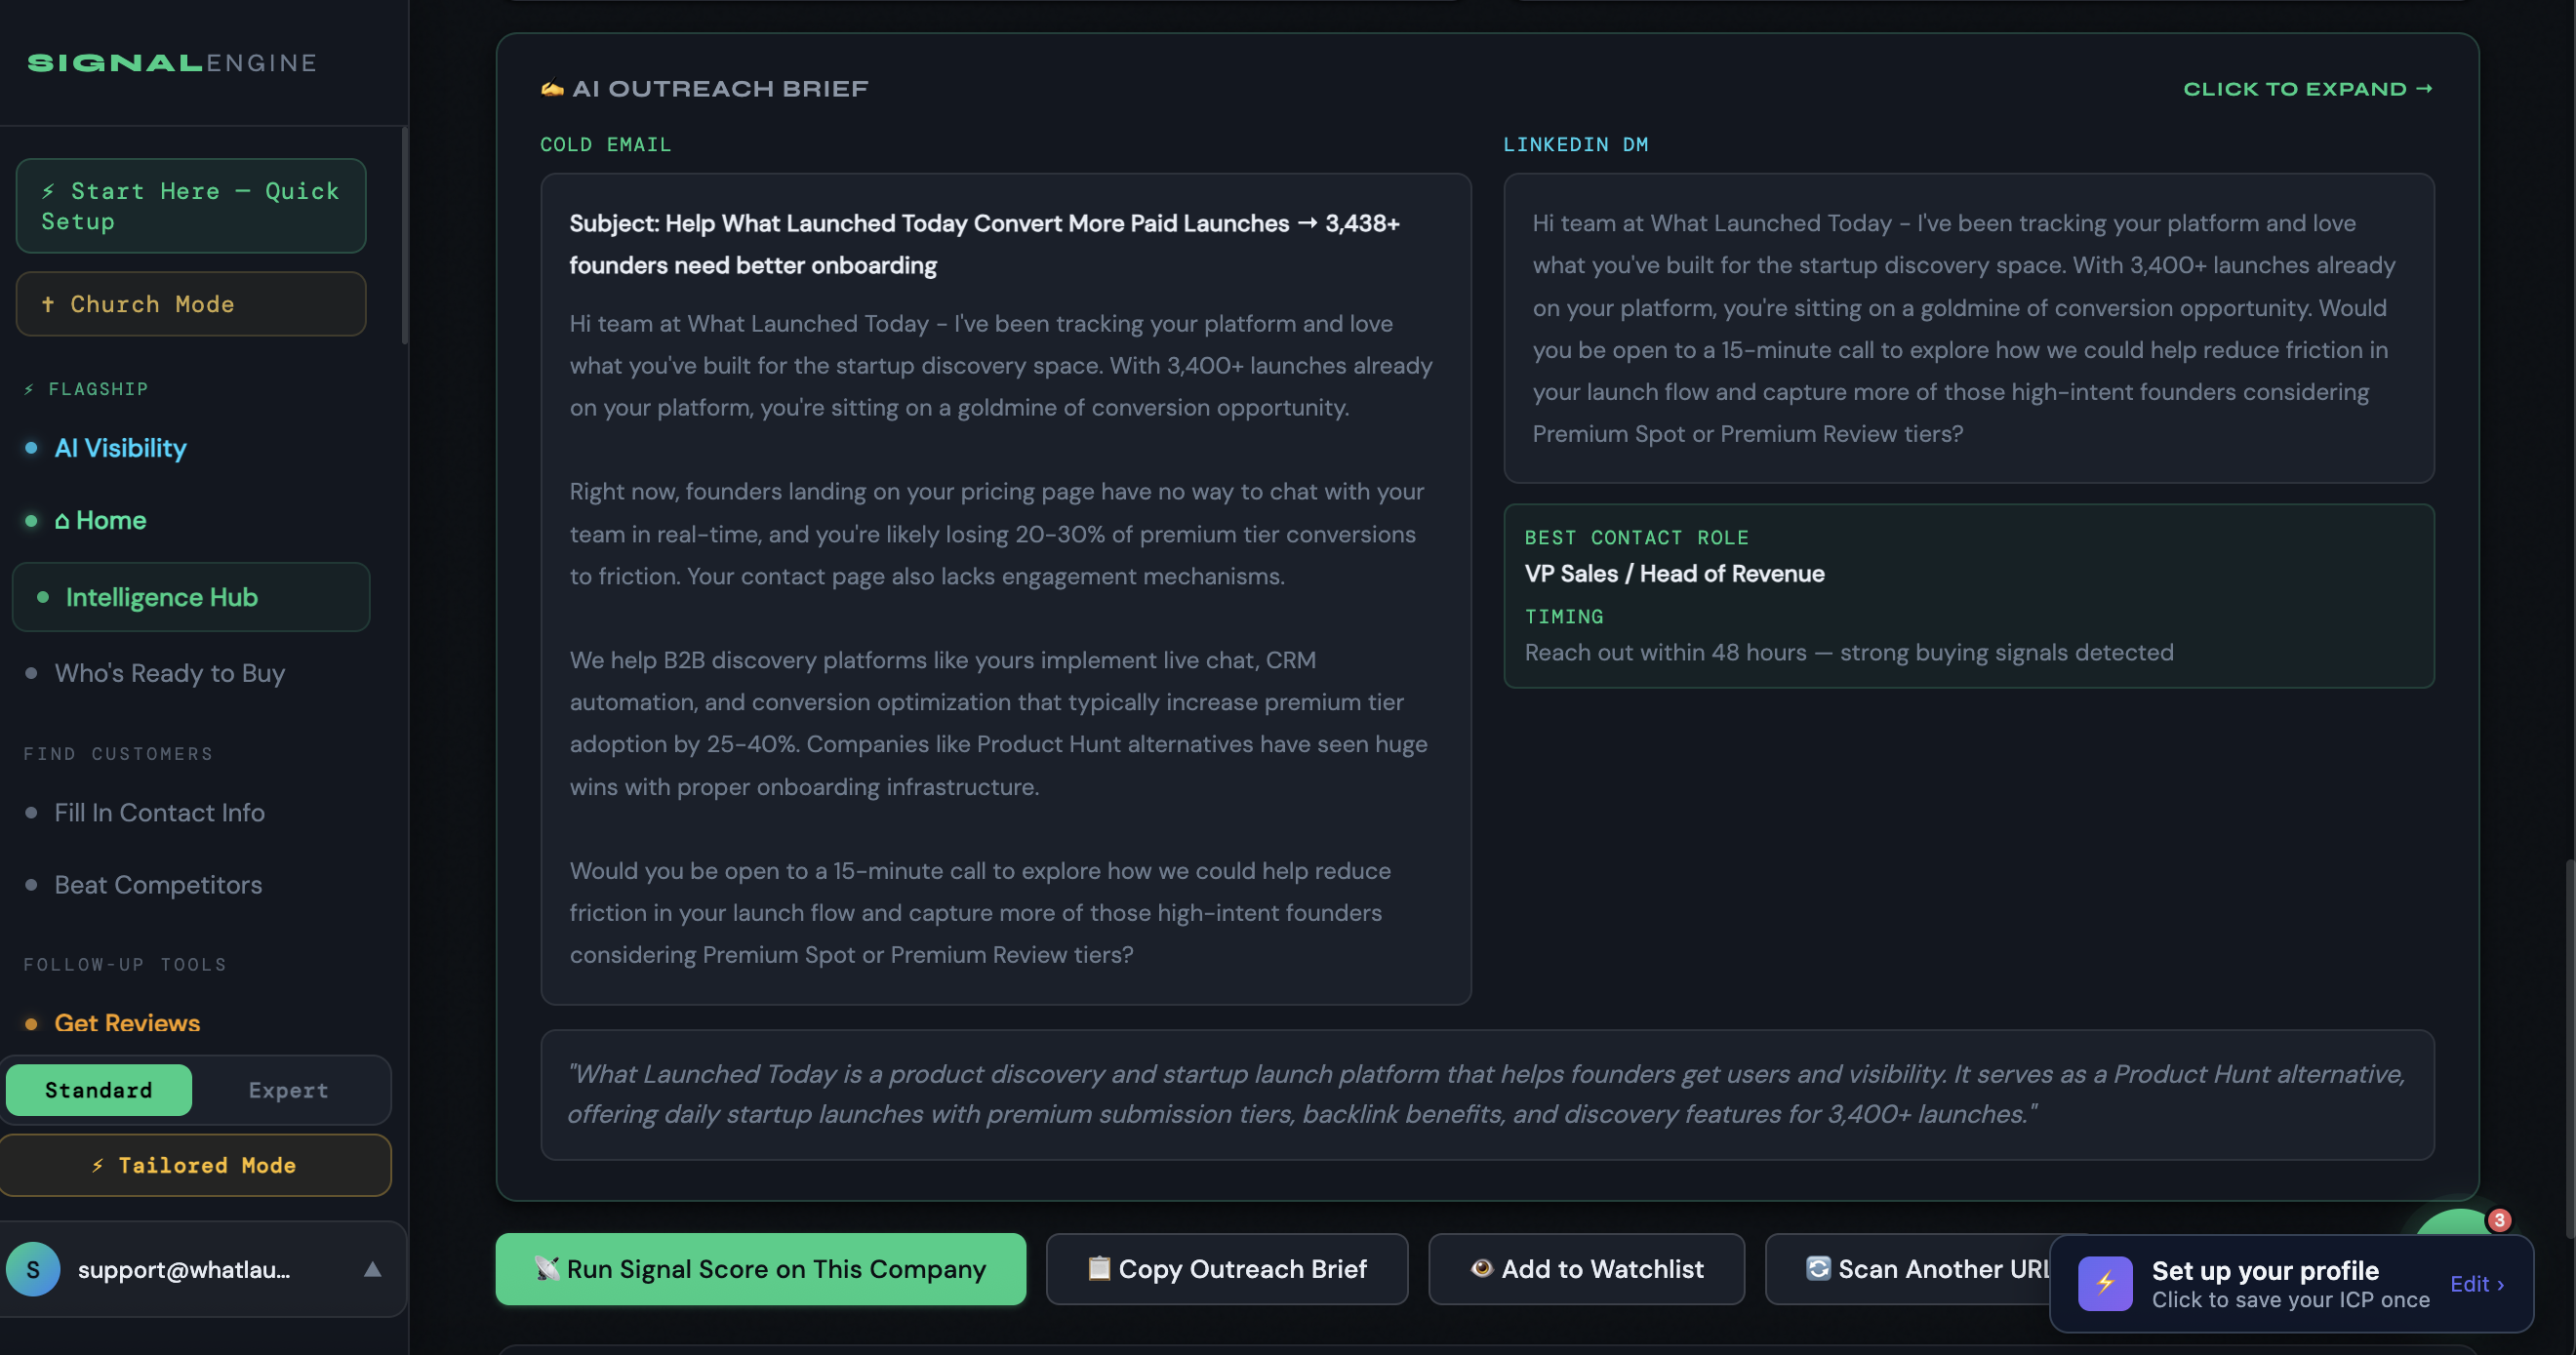Screen dimensions: 2576x1355
Task: Open Fill In Contact Info
Action: tap(159, 812)
